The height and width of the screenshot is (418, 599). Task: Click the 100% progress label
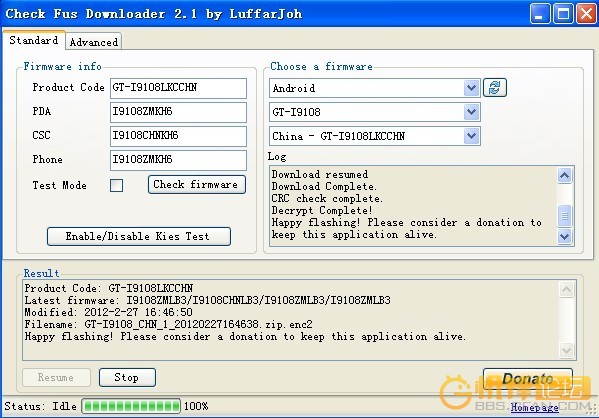point(196,406)
